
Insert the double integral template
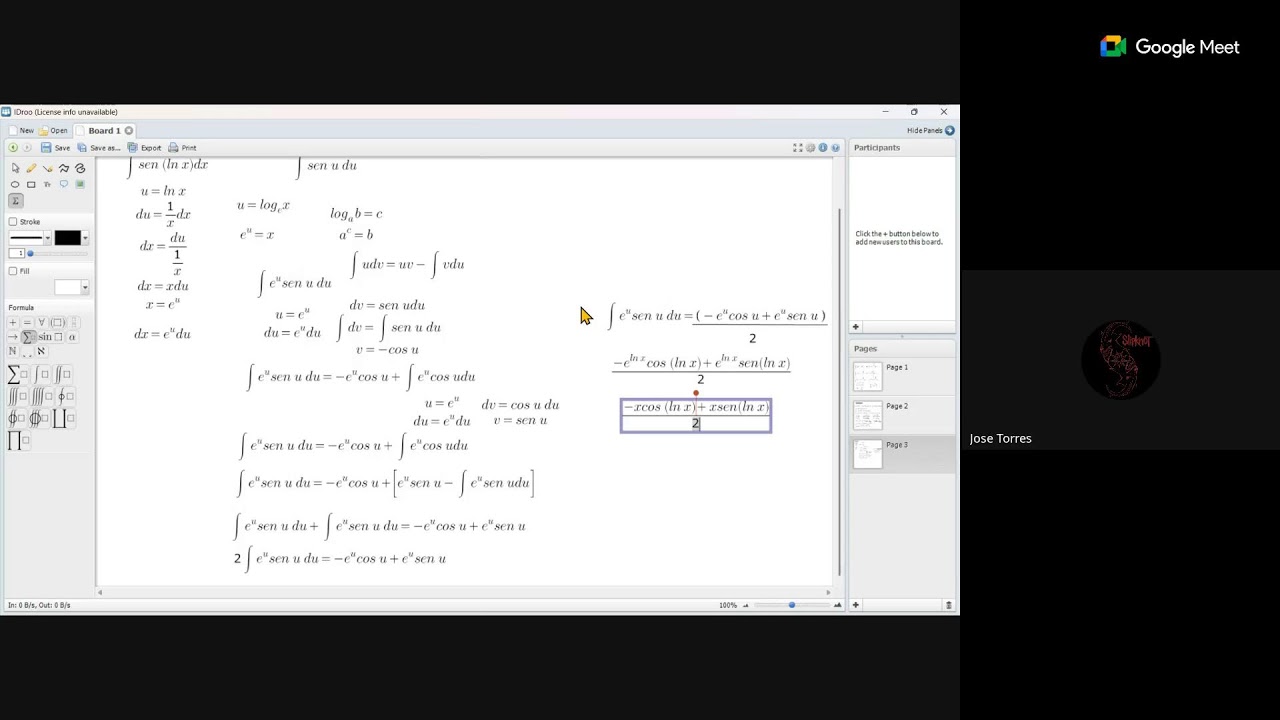(64, 374)
